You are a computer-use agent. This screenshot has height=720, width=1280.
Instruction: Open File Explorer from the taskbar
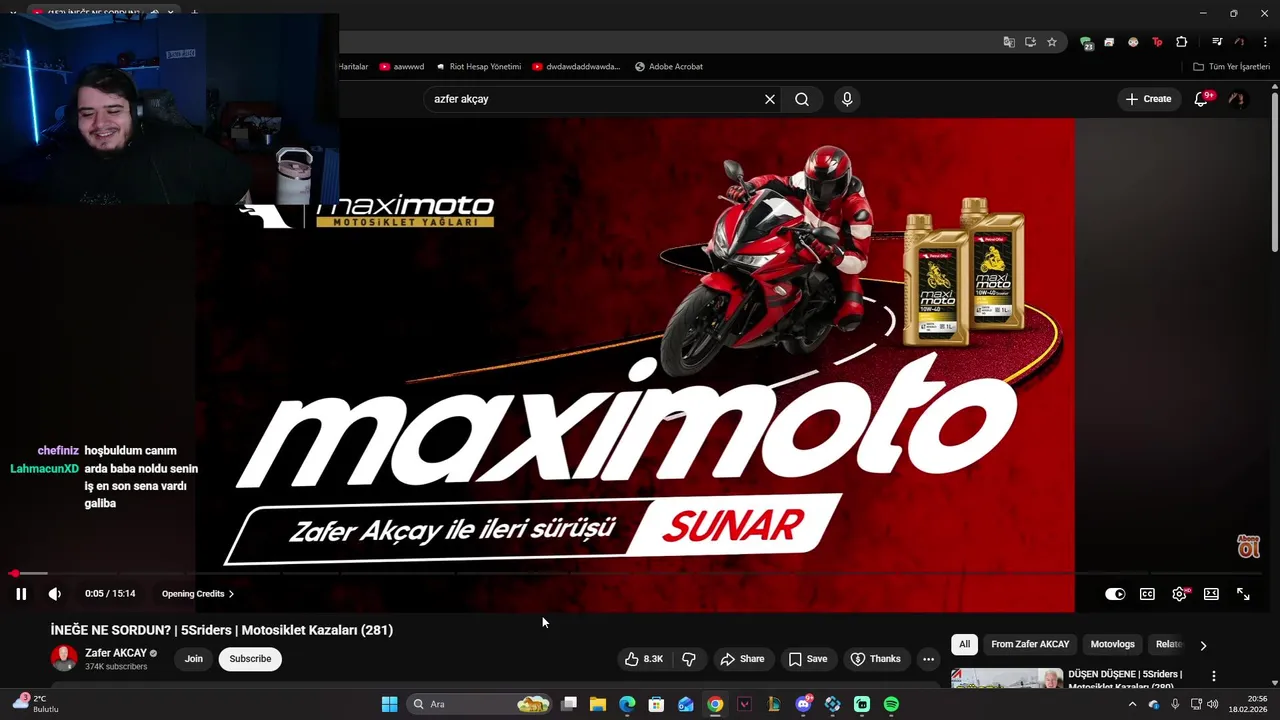coord(598,704)
